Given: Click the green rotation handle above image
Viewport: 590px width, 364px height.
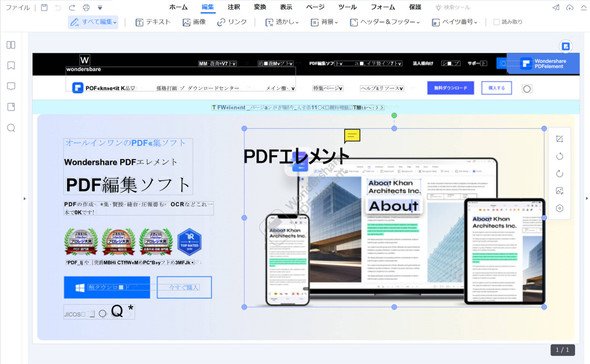Looking at the screenshot, I should pyautogui.click(x=394, y=116).
